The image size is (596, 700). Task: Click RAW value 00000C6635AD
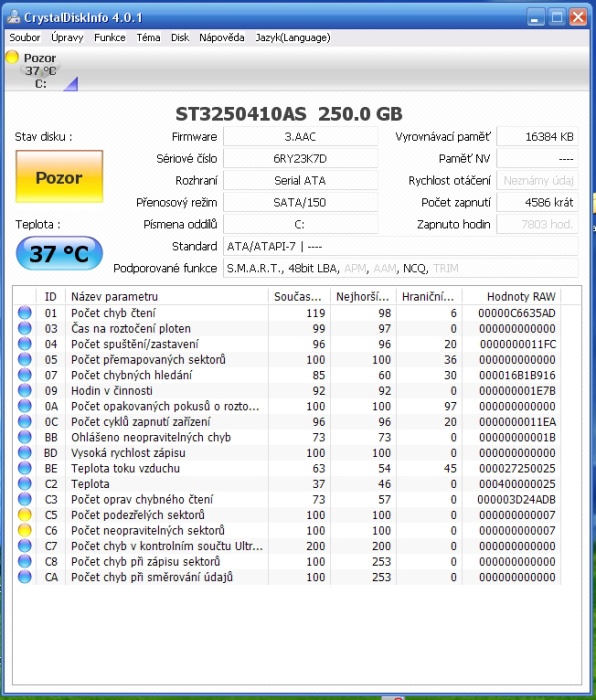[517, 313]
